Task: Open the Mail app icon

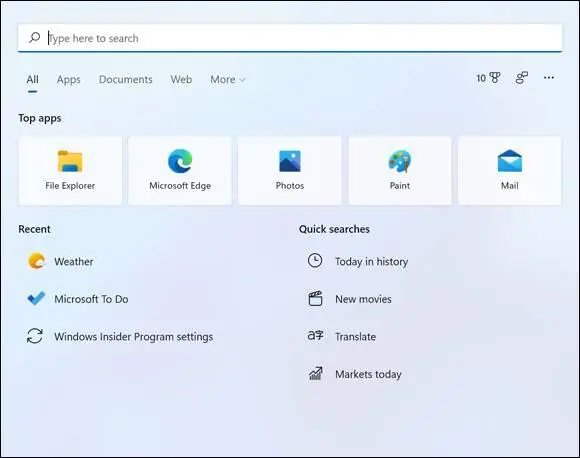Action: coord(509,161)
